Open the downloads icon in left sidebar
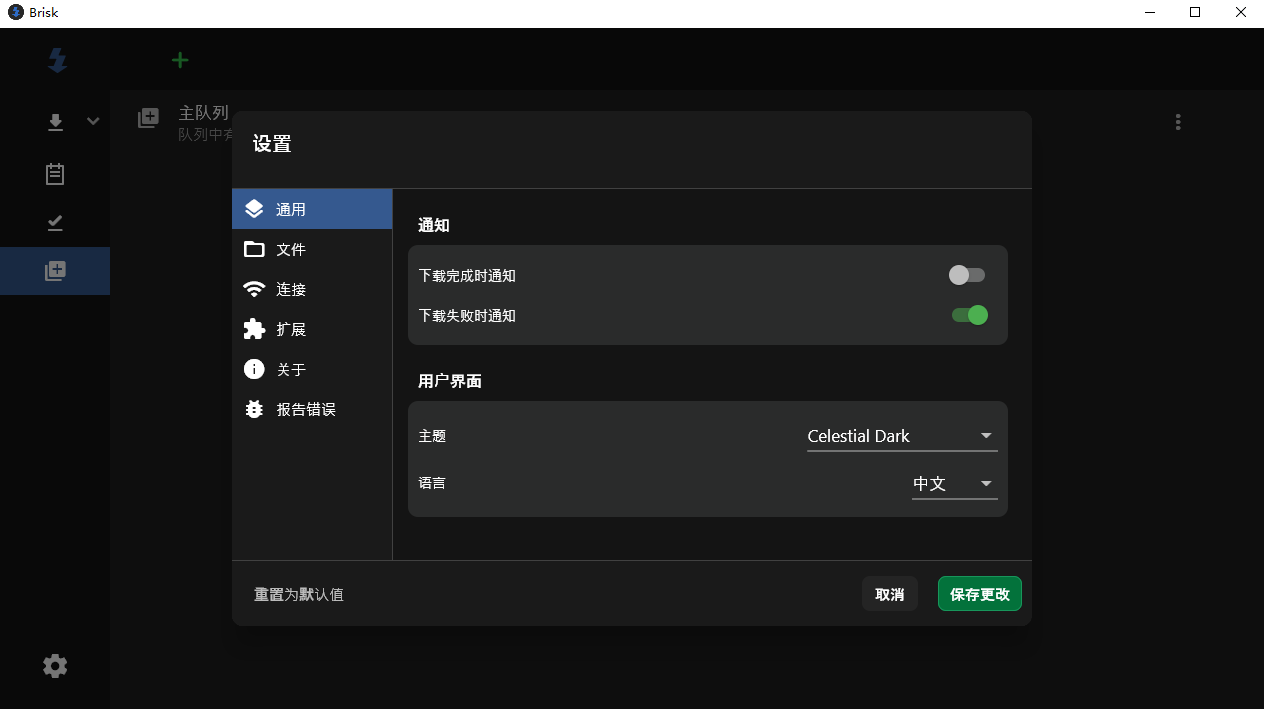 (x=56, y=122)
